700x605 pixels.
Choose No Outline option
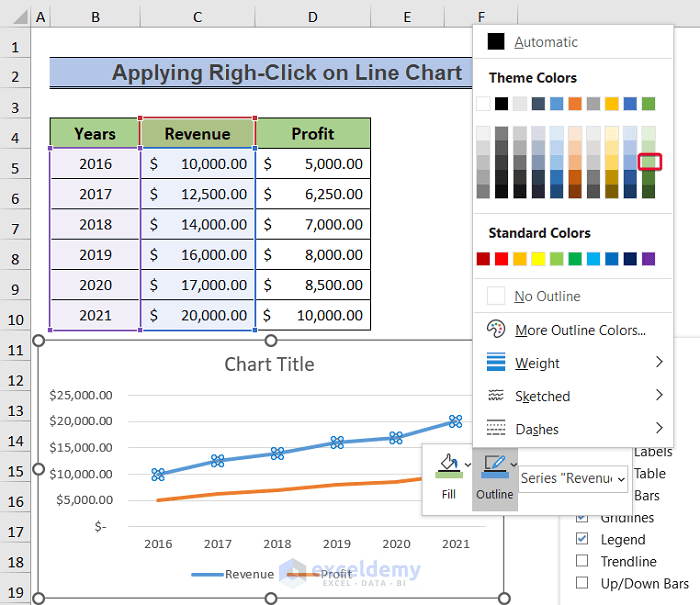coord(573,296)
